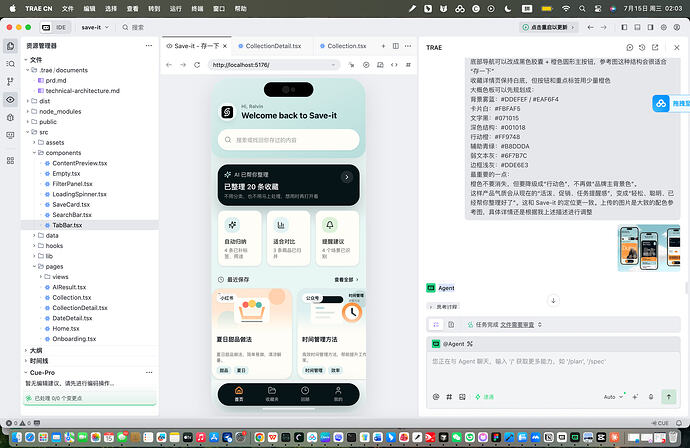Screen dimensions: 690x448
Task: Click the # context icon in chat input
Action: point(449,397)
